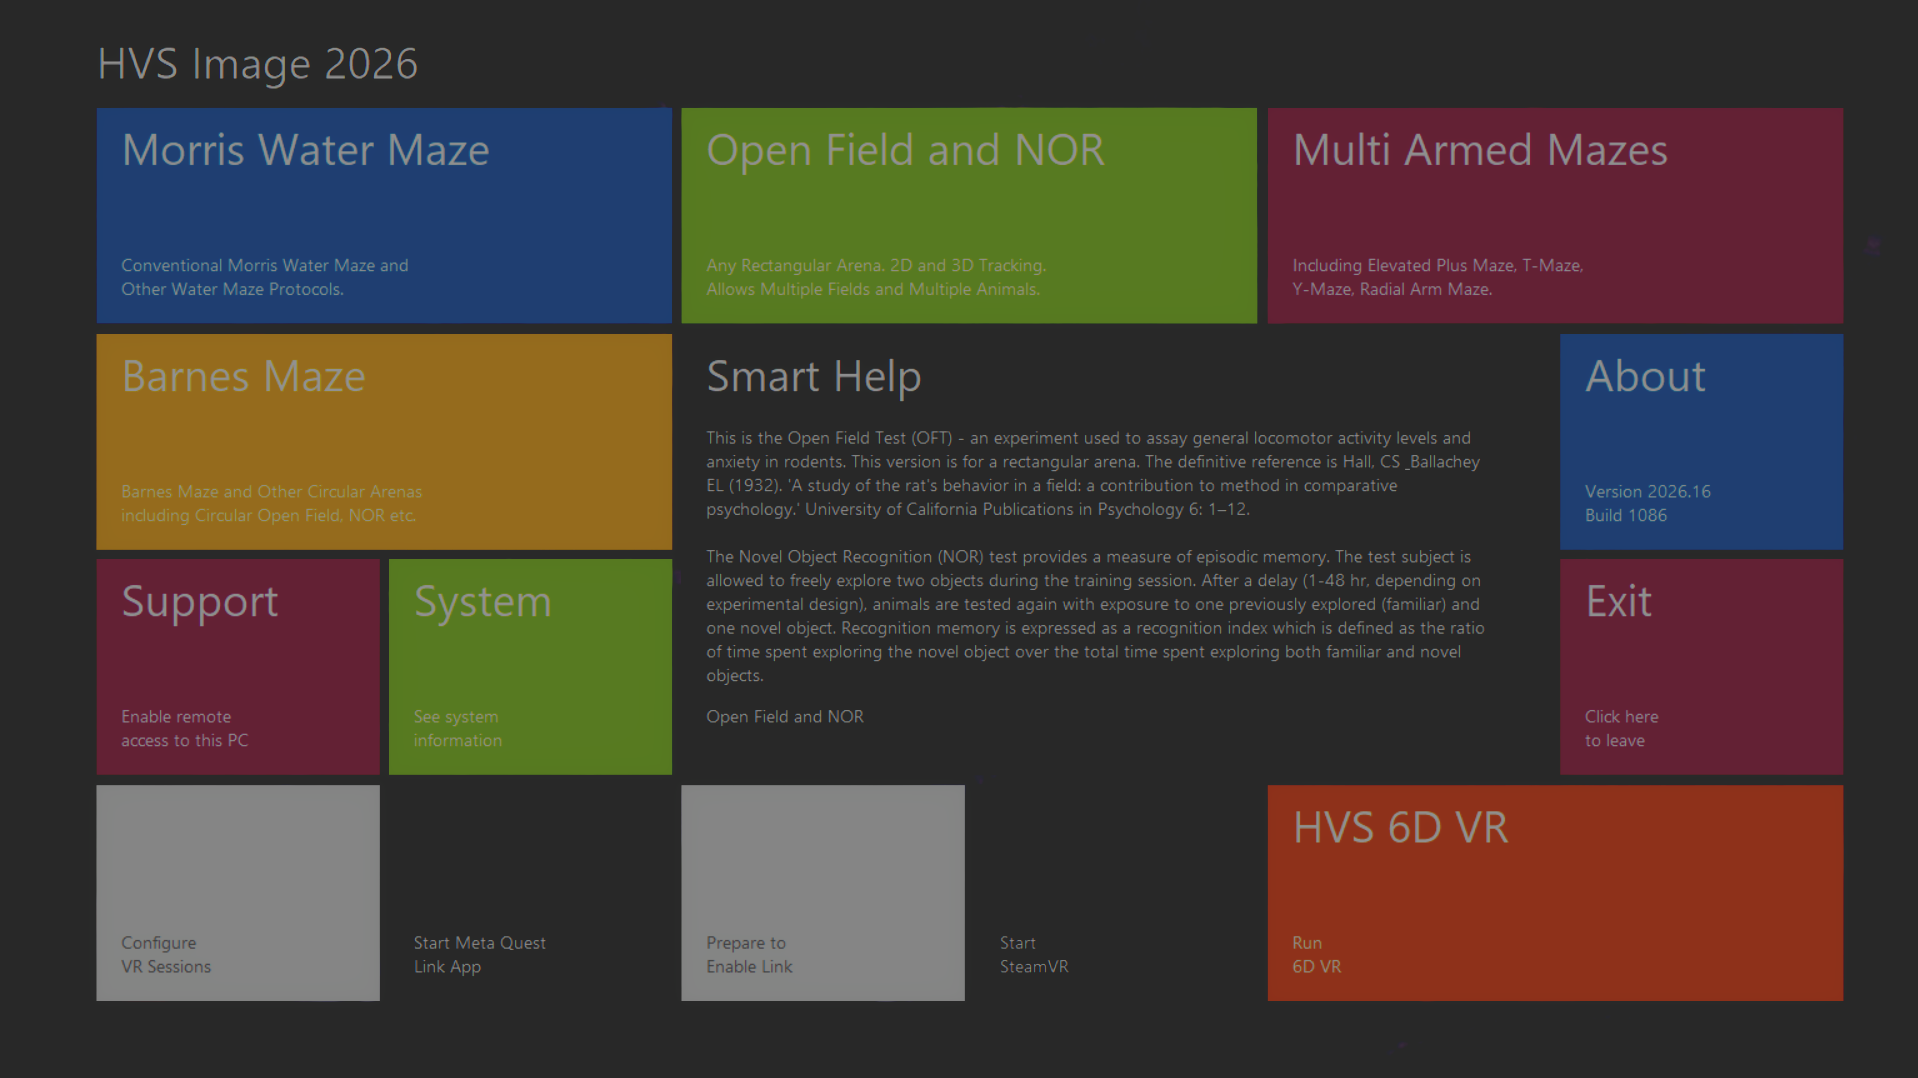Open the Morris Water Maze module
The width and height of the screenshot is (1918, 1078).
point(383,215)
